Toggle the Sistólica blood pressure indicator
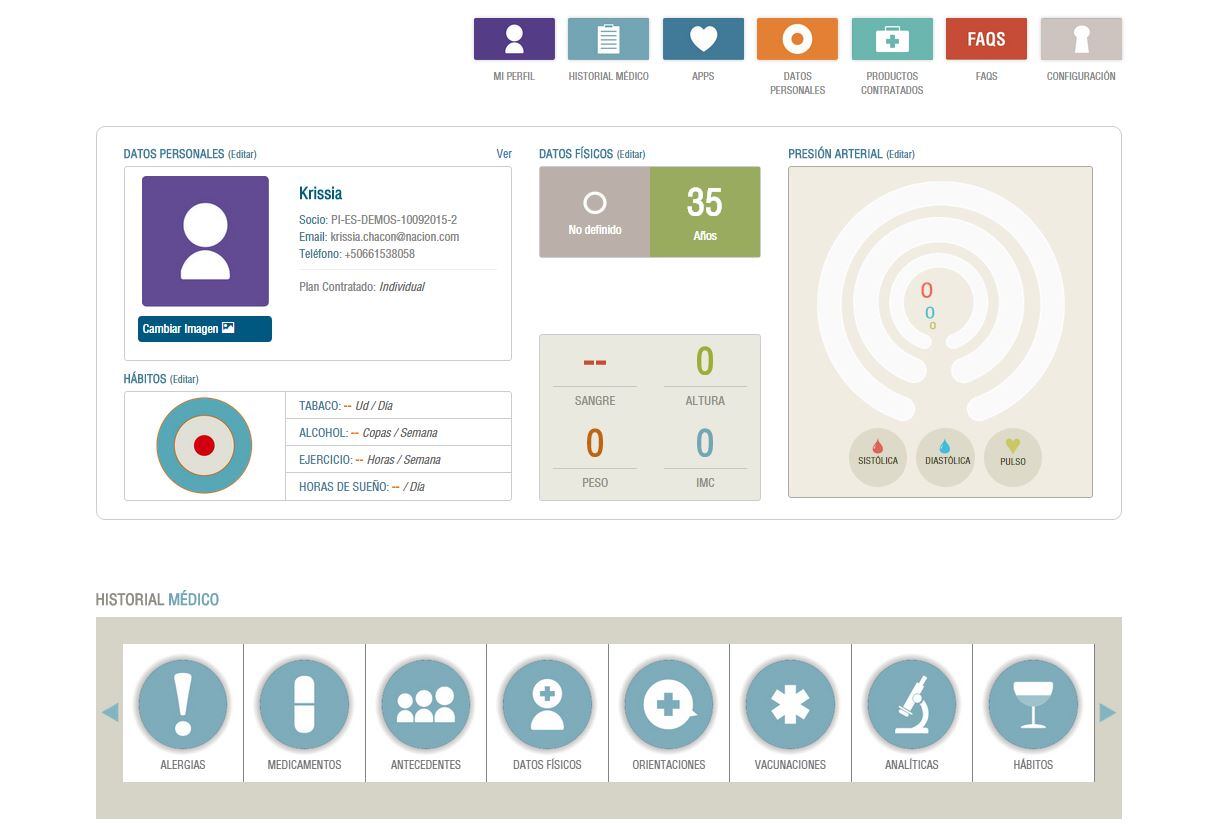 coord(878,457)
